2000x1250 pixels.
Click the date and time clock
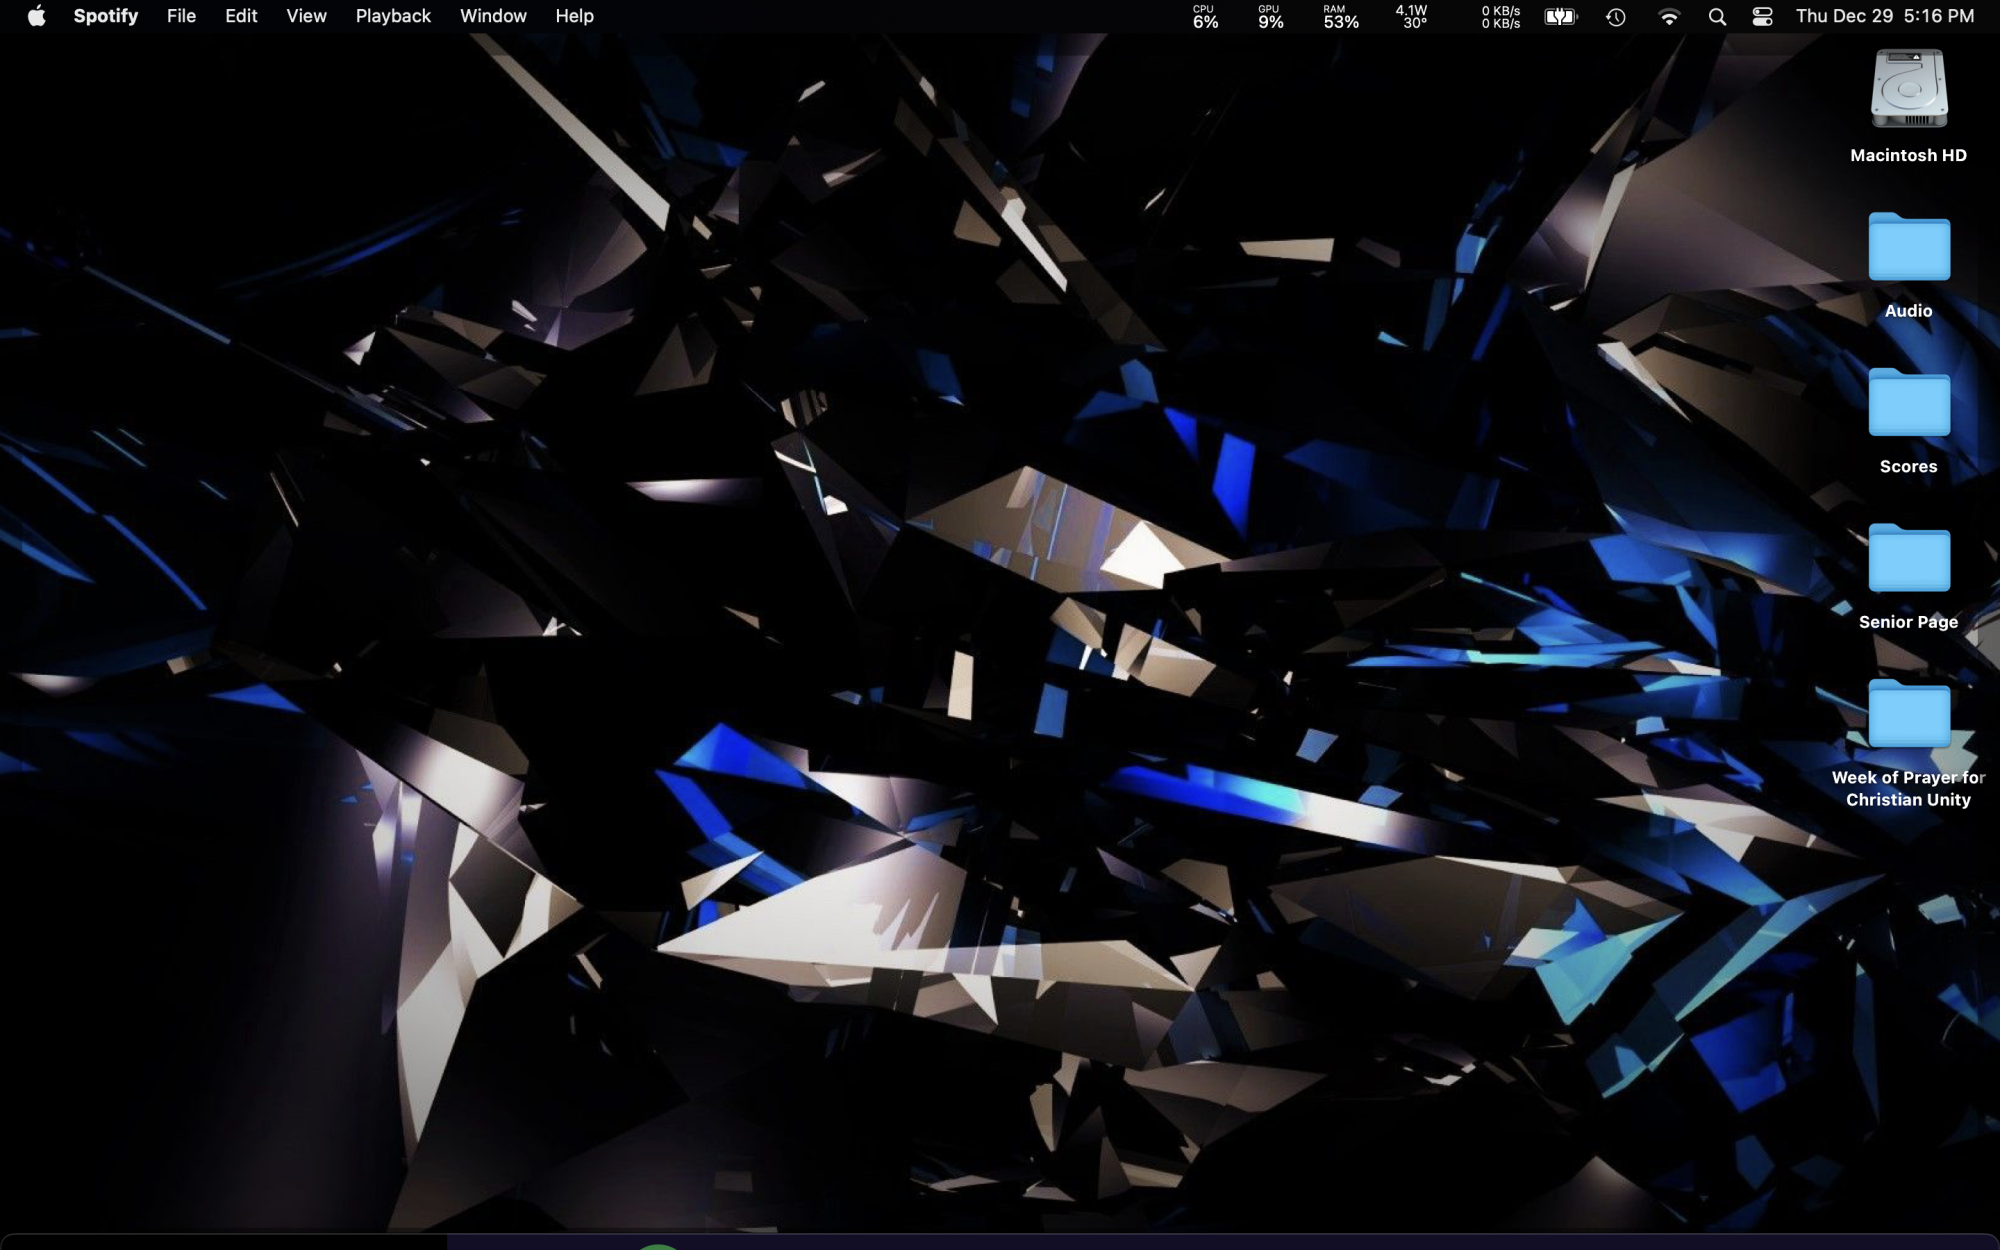1884,16
